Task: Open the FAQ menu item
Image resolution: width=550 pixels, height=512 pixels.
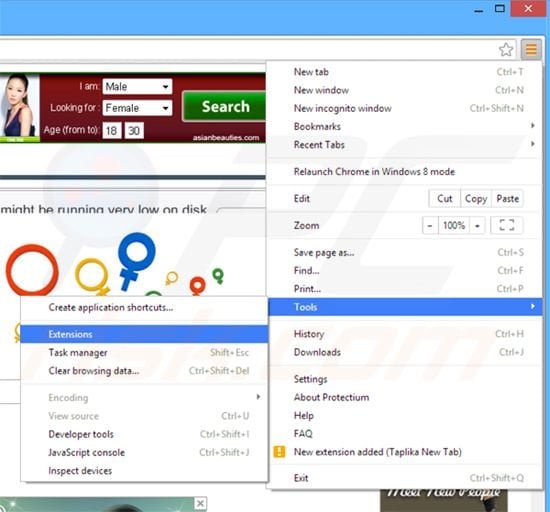Action: 404,434
